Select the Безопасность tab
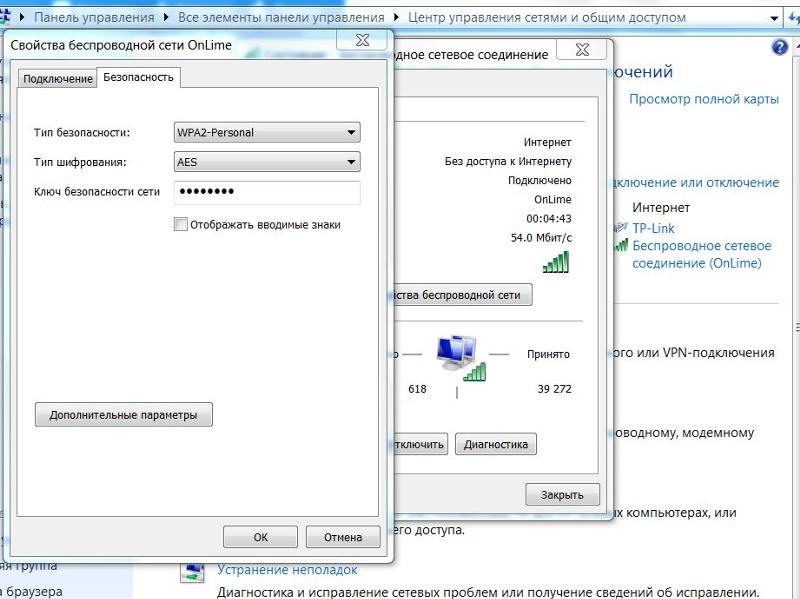The width and height of the screenshot is (800, 599). (x=138, y=77)
